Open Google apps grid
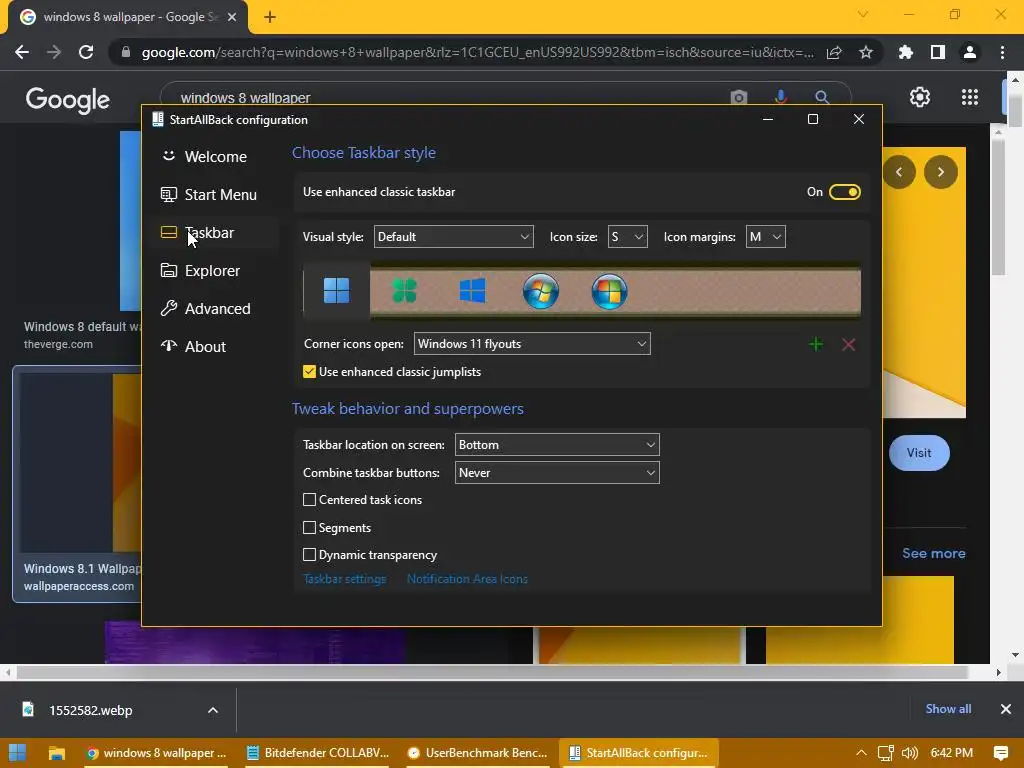This screenshot has width=1024, height=768. [970, 97]
